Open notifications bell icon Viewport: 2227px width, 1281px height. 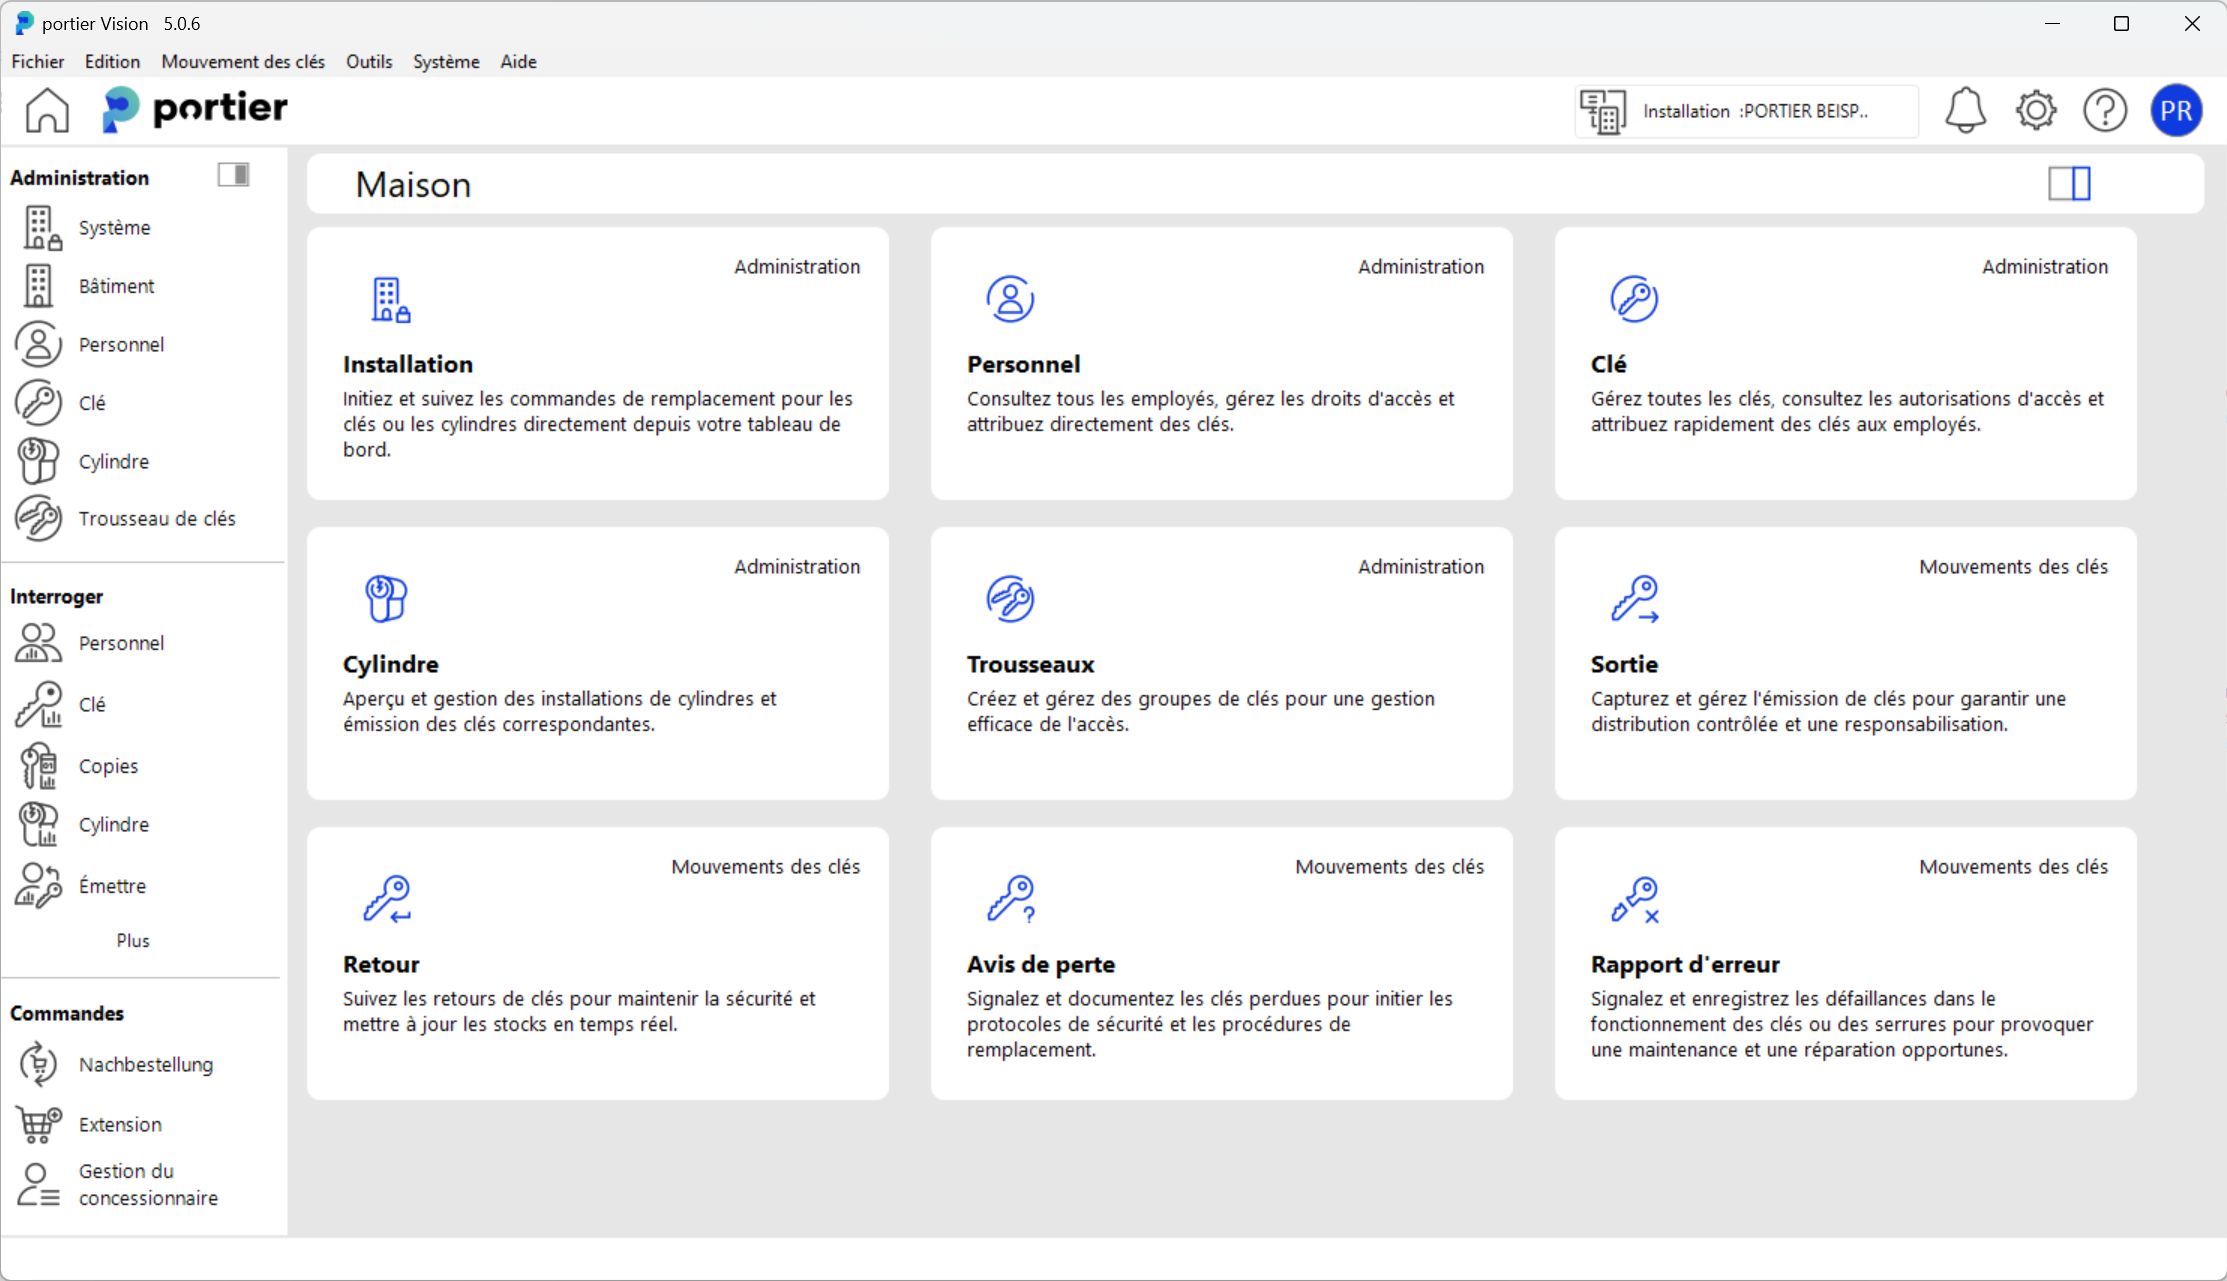point(1964,110)
